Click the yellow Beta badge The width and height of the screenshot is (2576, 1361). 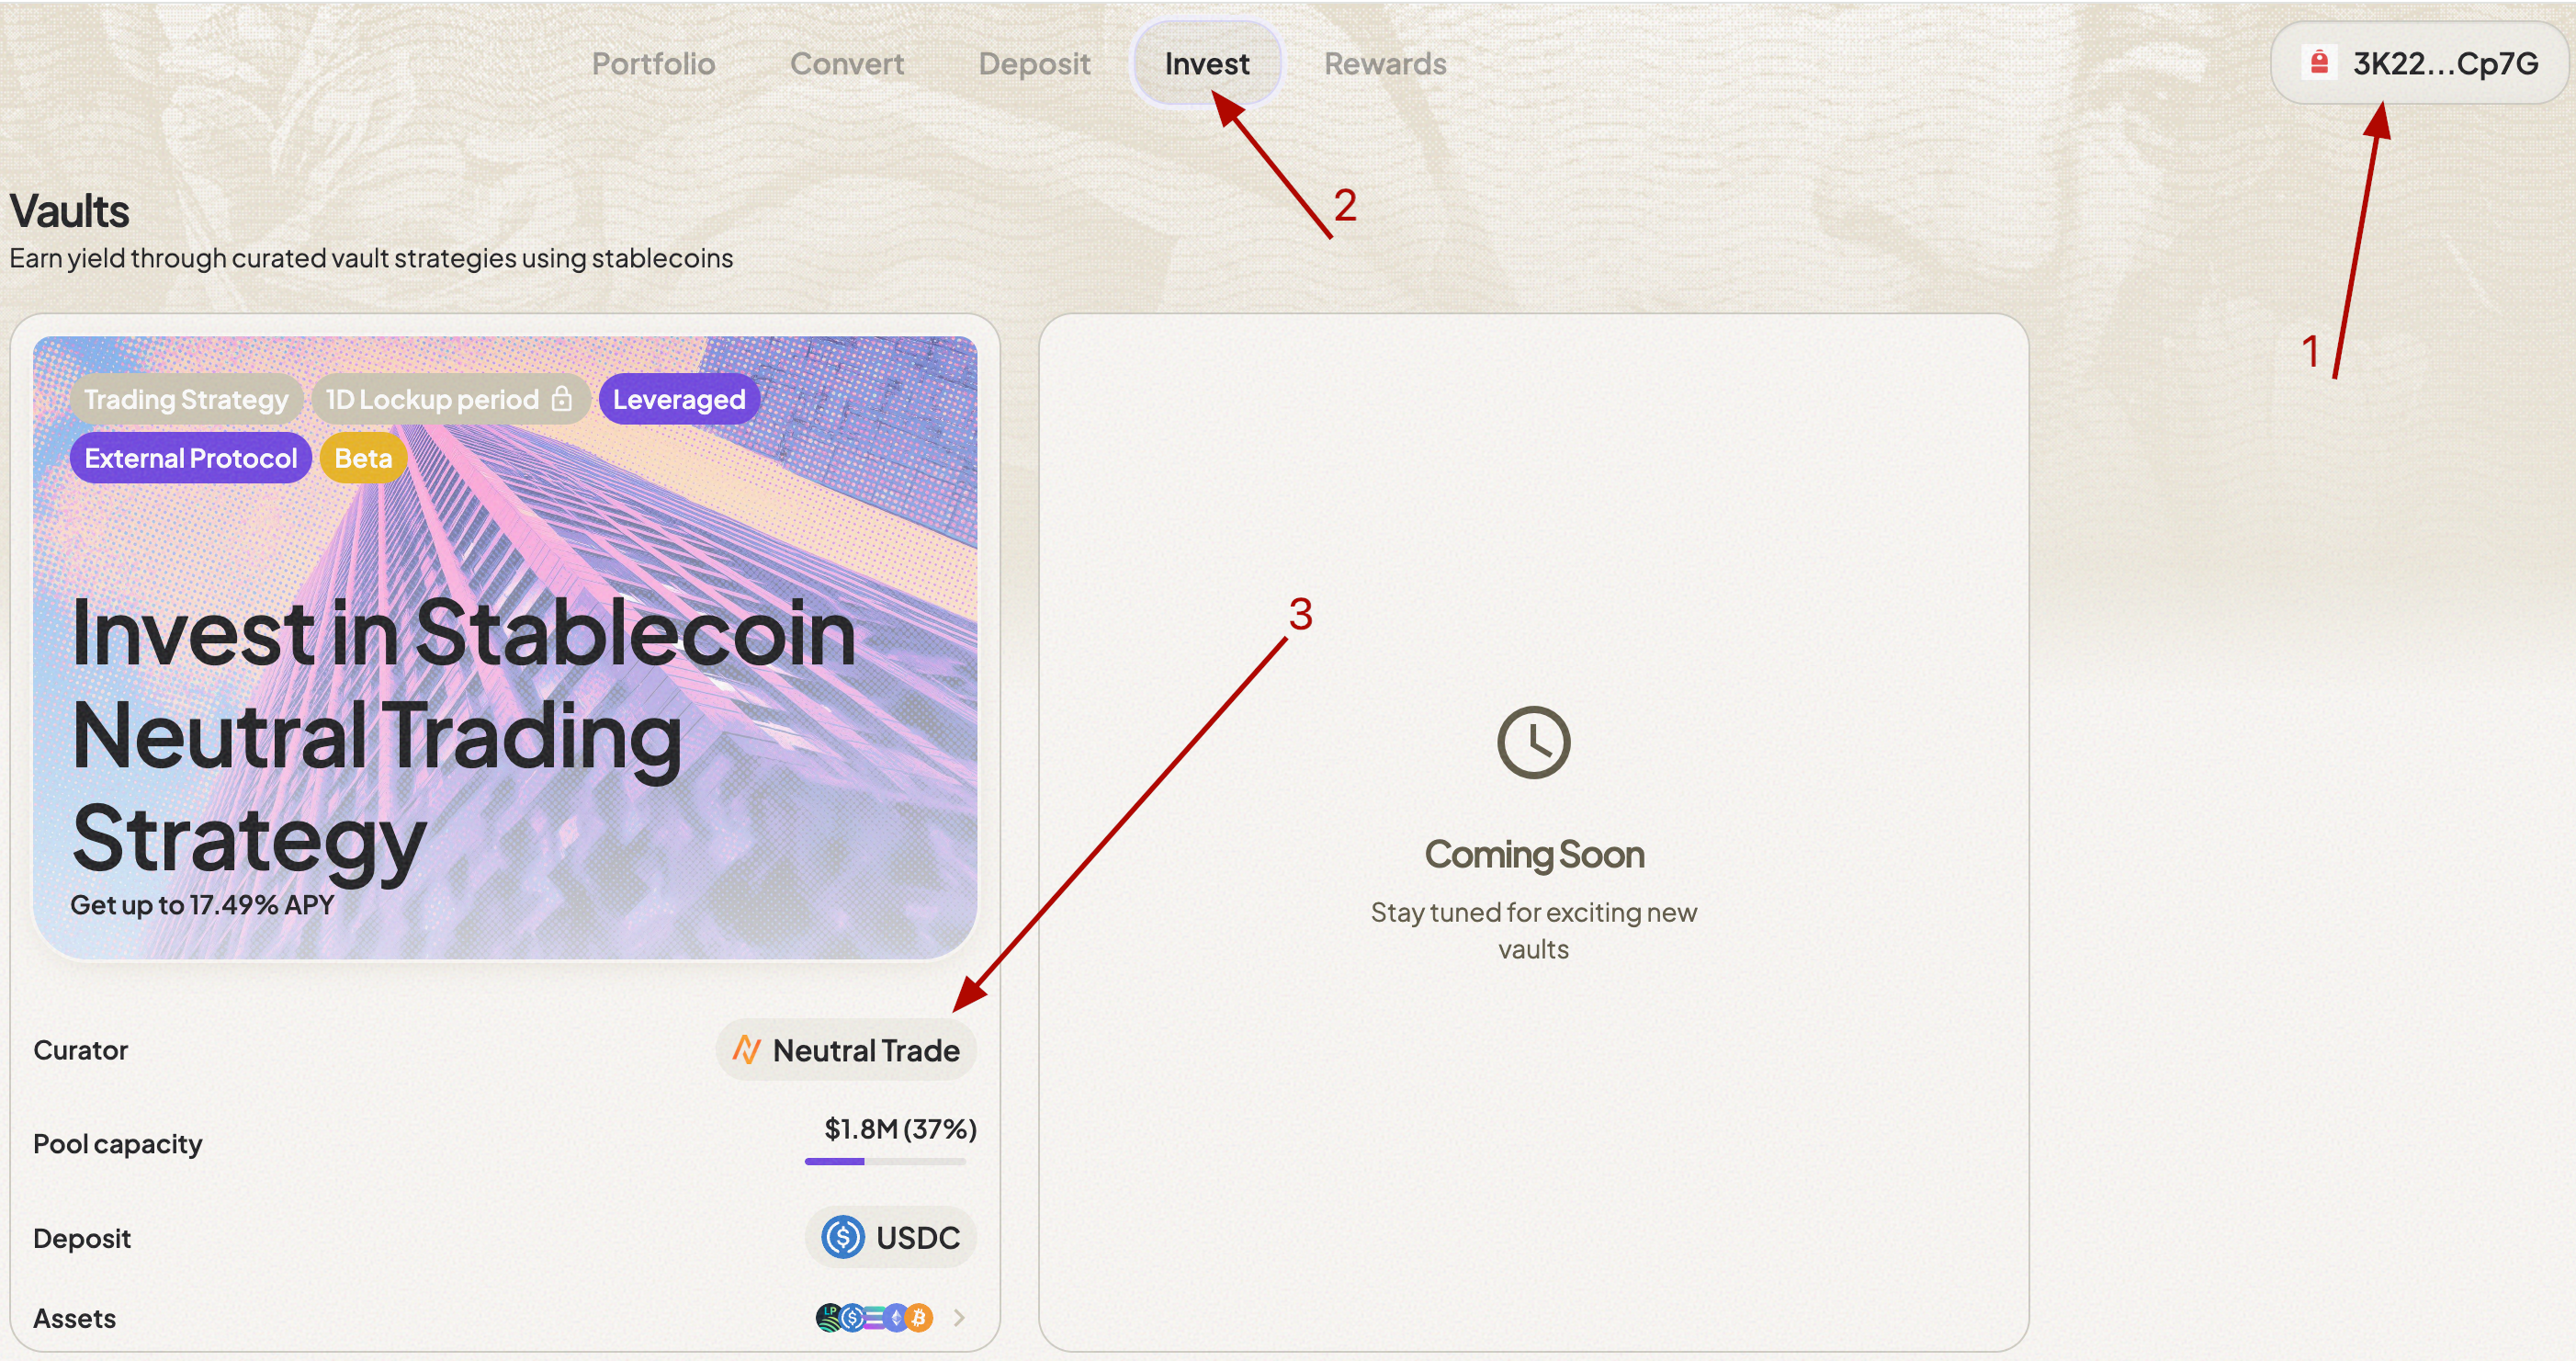[x=363, y=458]
